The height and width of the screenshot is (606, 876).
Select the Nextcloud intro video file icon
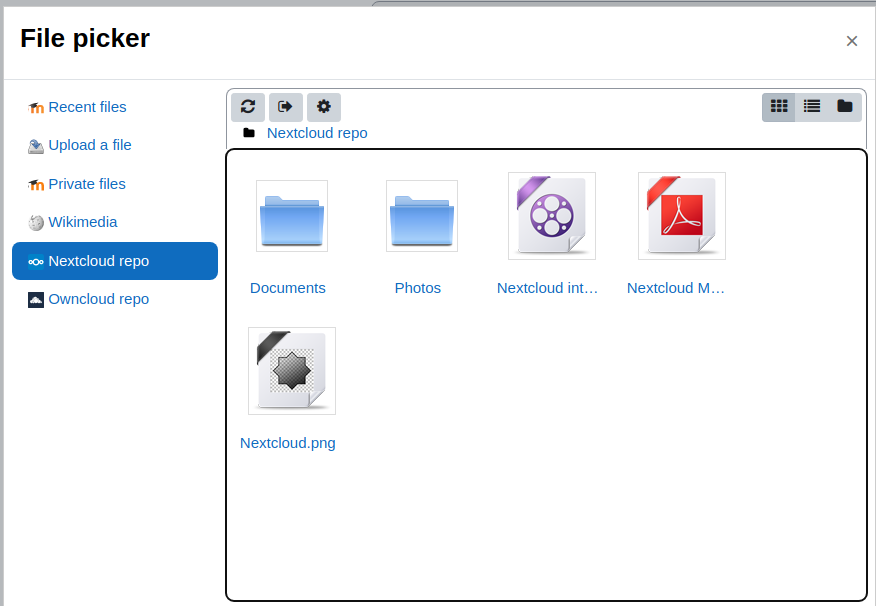click(552, 216)
